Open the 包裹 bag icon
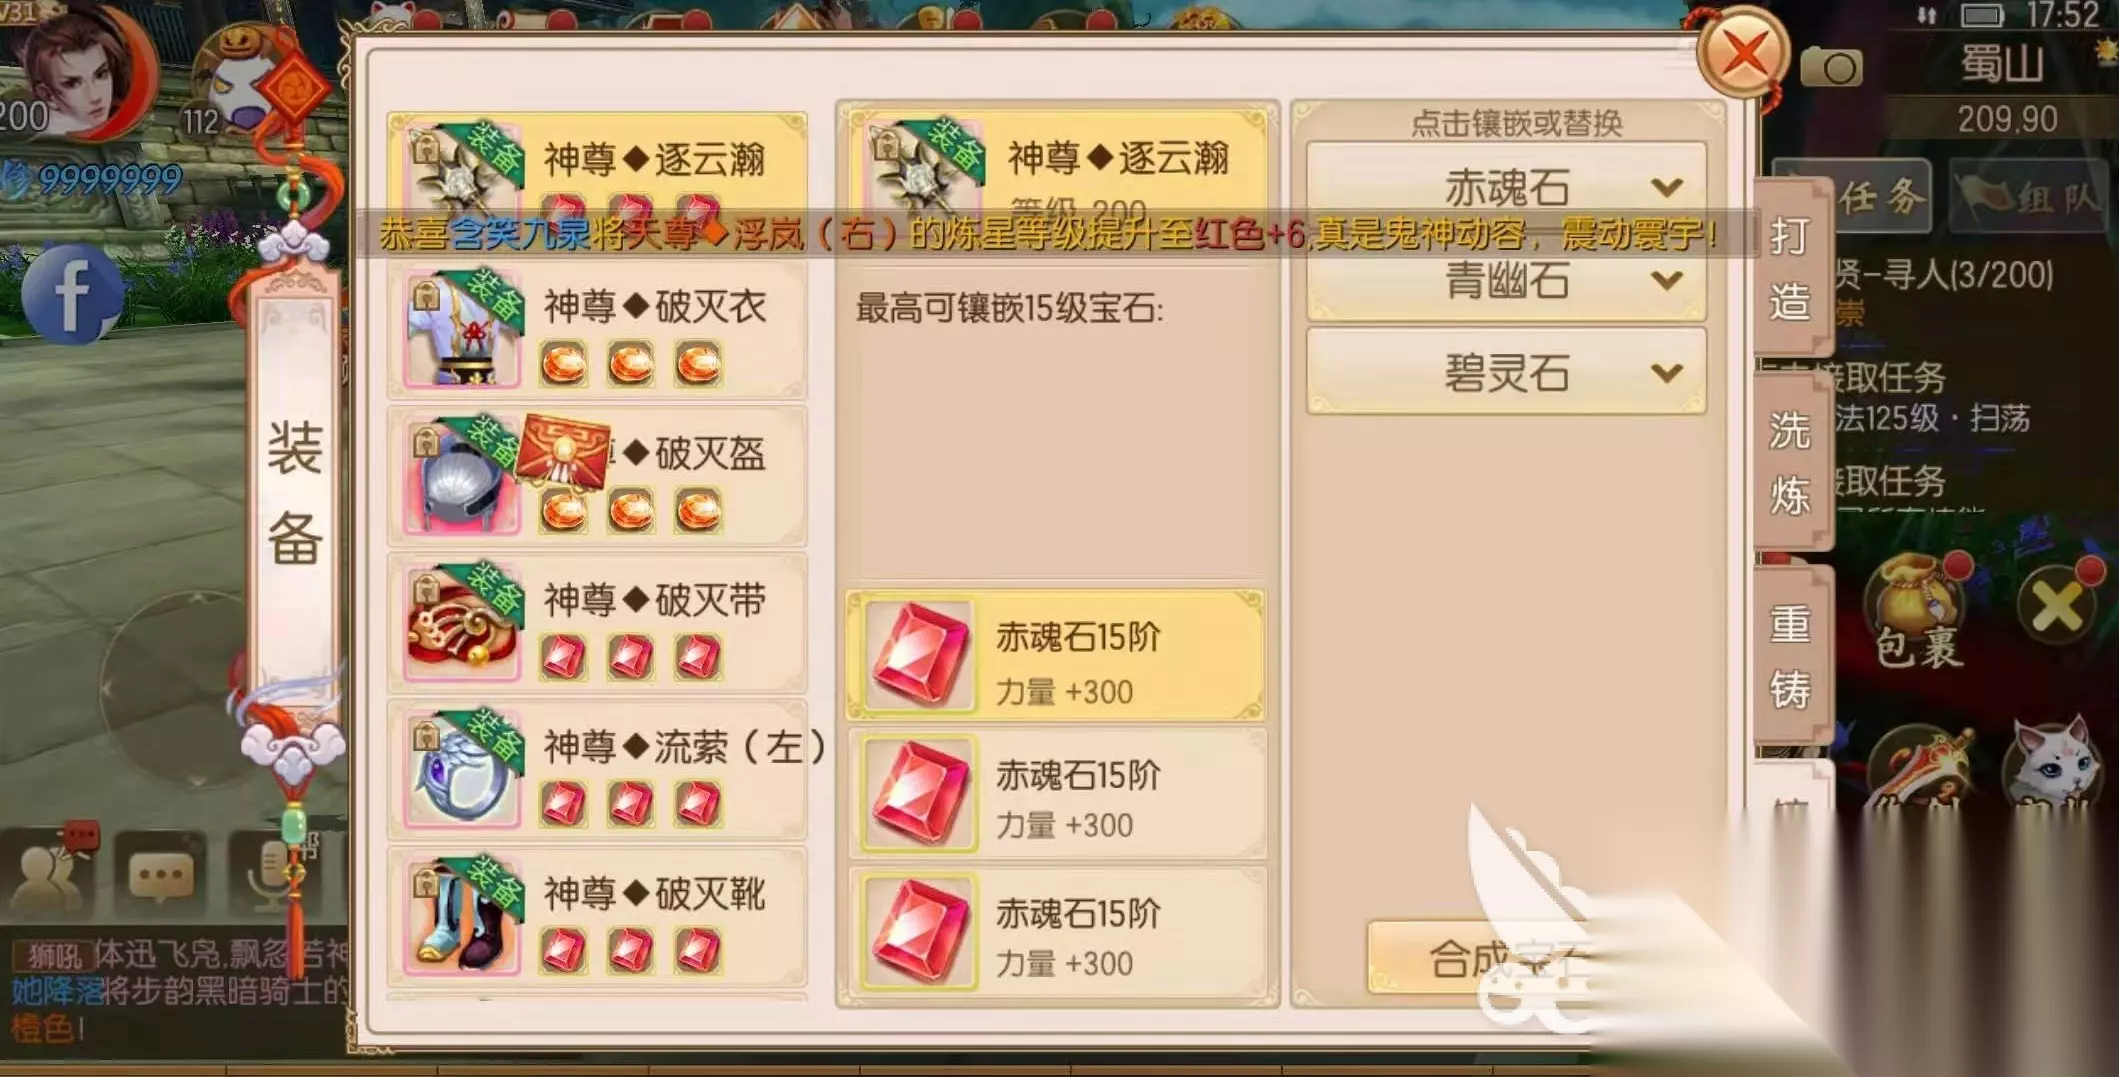This screenshot has height=1077, width=2119. point(1918,612)
